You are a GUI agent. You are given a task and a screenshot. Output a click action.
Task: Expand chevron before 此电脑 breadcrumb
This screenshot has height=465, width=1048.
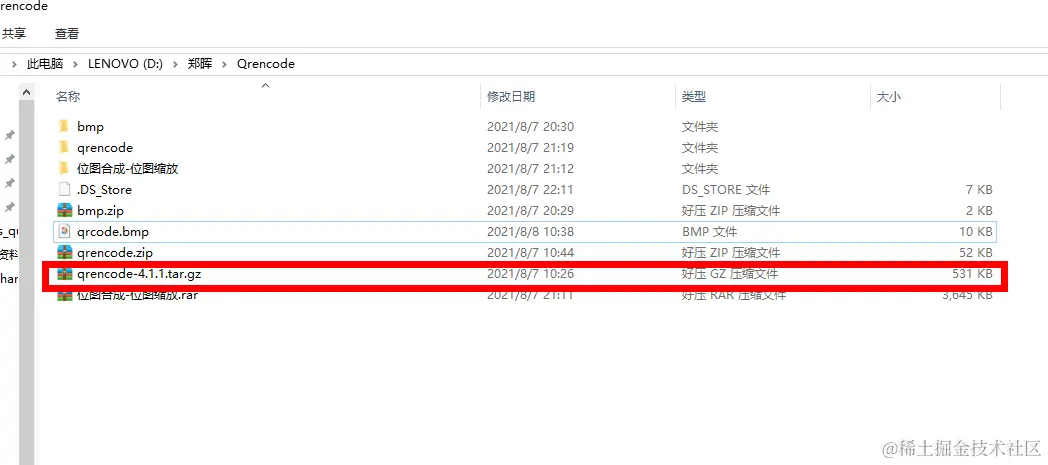14,64
